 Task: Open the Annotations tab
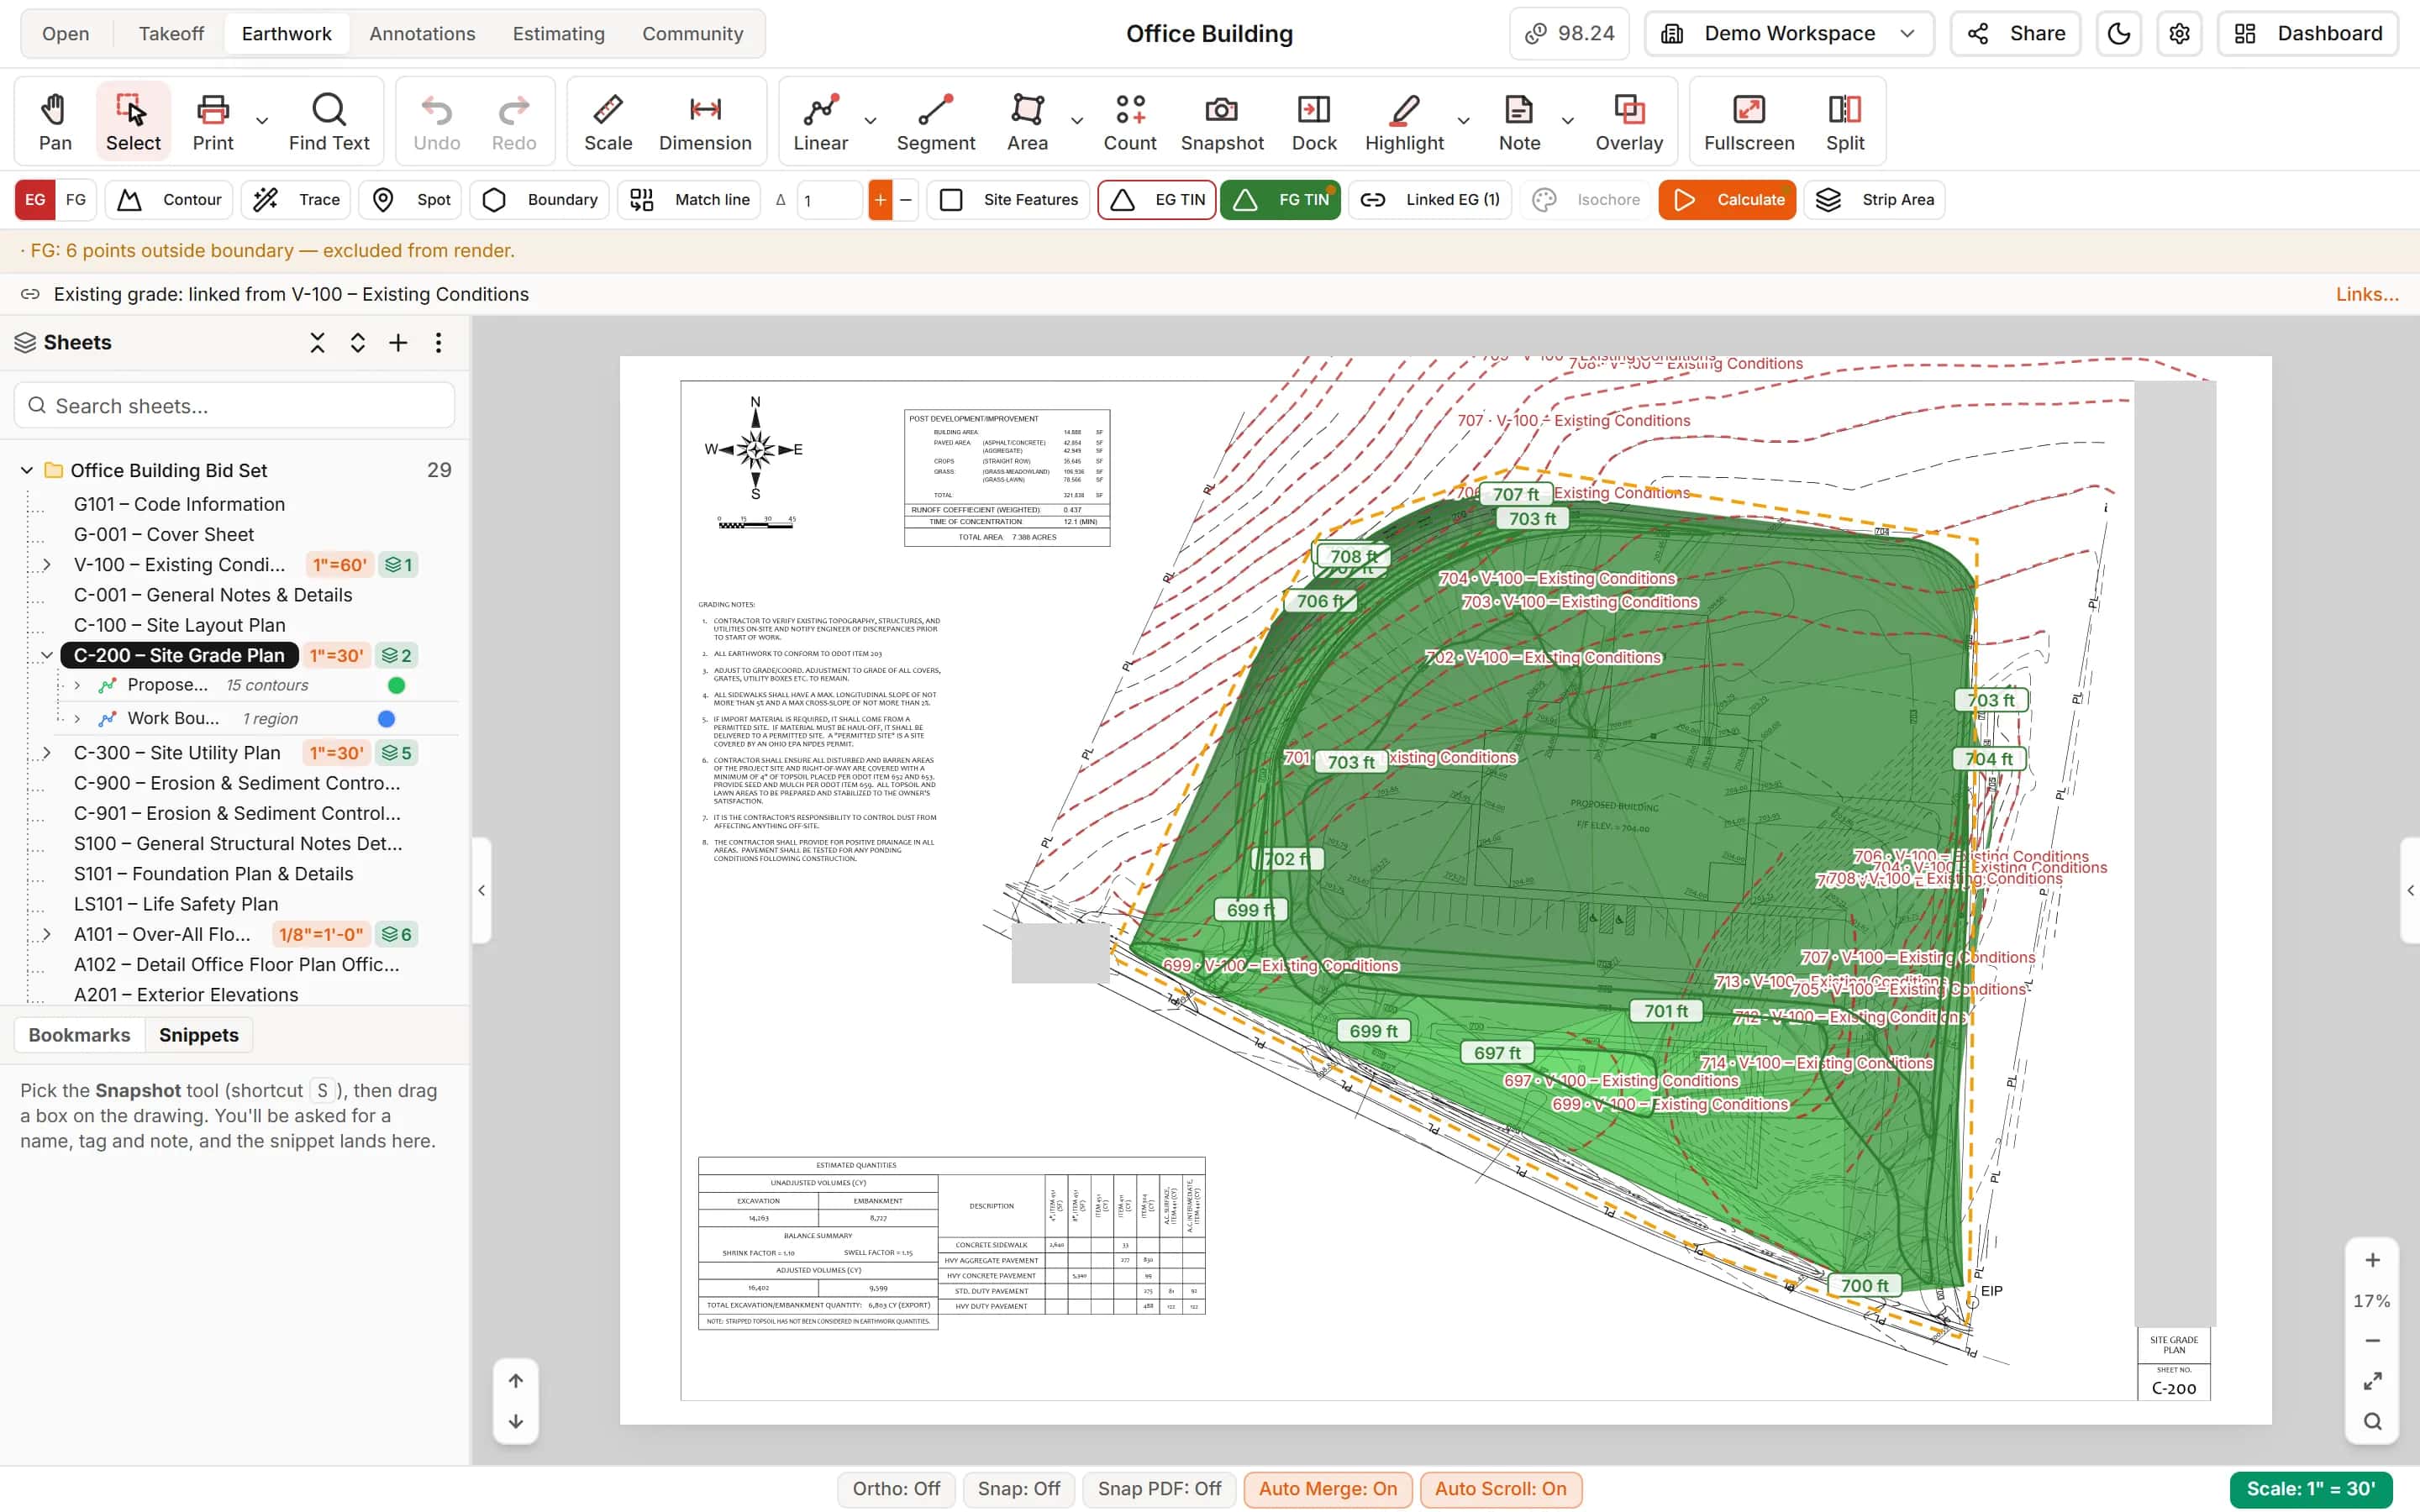click(422, 34)
